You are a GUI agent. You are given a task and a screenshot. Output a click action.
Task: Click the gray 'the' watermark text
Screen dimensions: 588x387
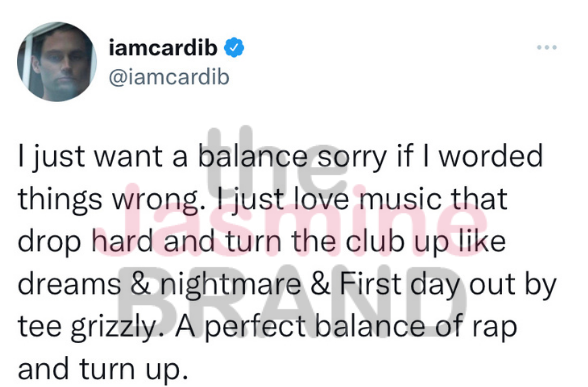pos(277,160)
